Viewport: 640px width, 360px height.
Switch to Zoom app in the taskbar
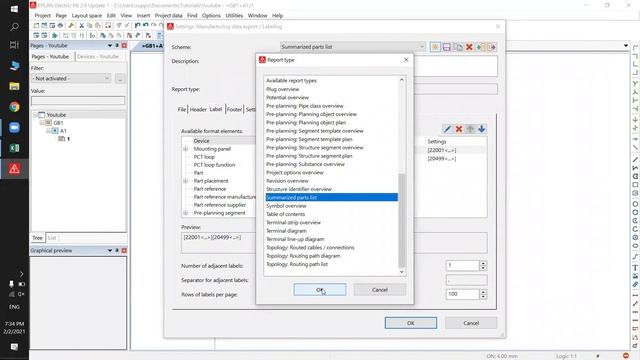click(14, 127)
